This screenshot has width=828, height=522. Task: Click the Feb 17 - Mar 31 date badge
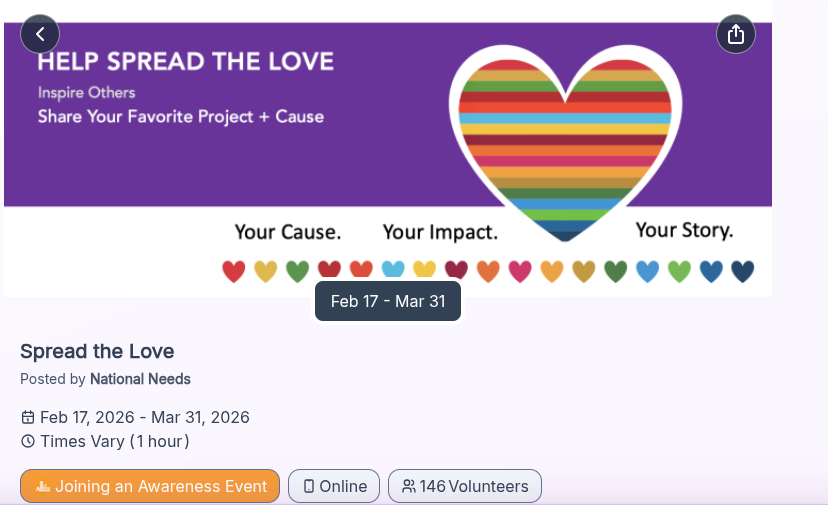coord(388,301)
